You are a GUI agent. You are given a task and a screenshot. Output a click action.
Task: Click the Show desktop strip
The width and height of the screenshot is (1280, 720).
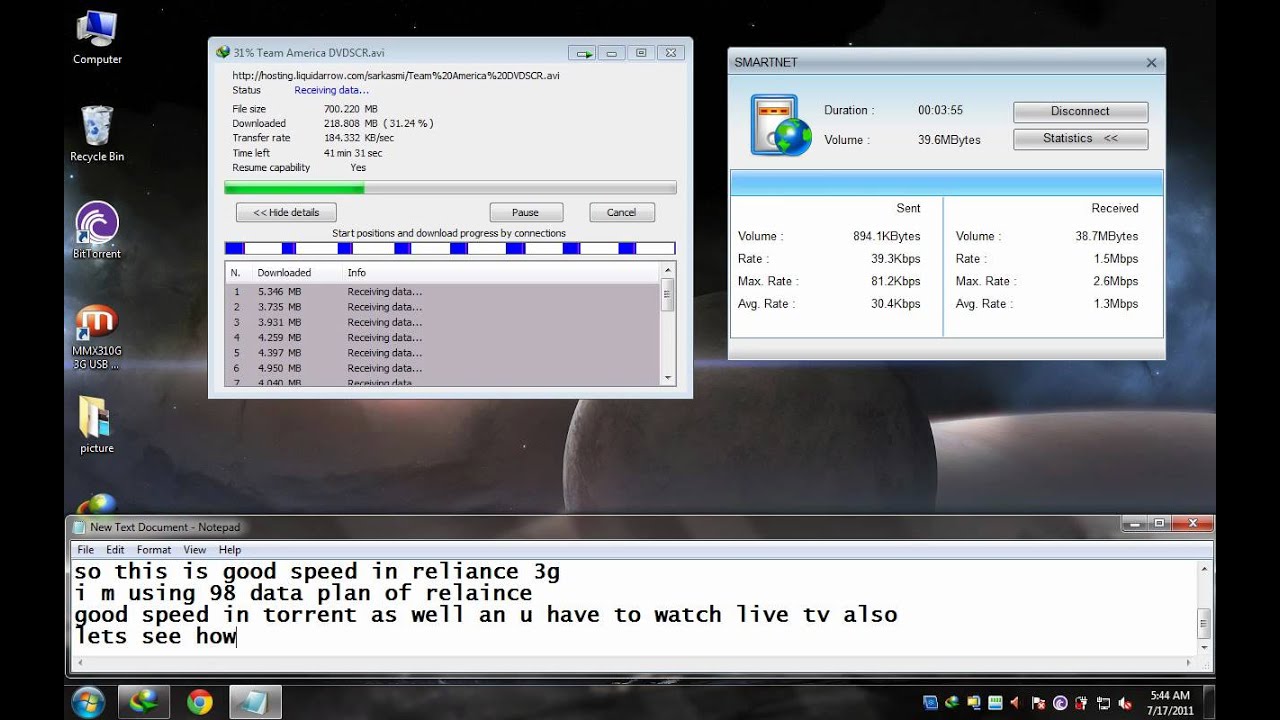click(x=1209, y=702)
